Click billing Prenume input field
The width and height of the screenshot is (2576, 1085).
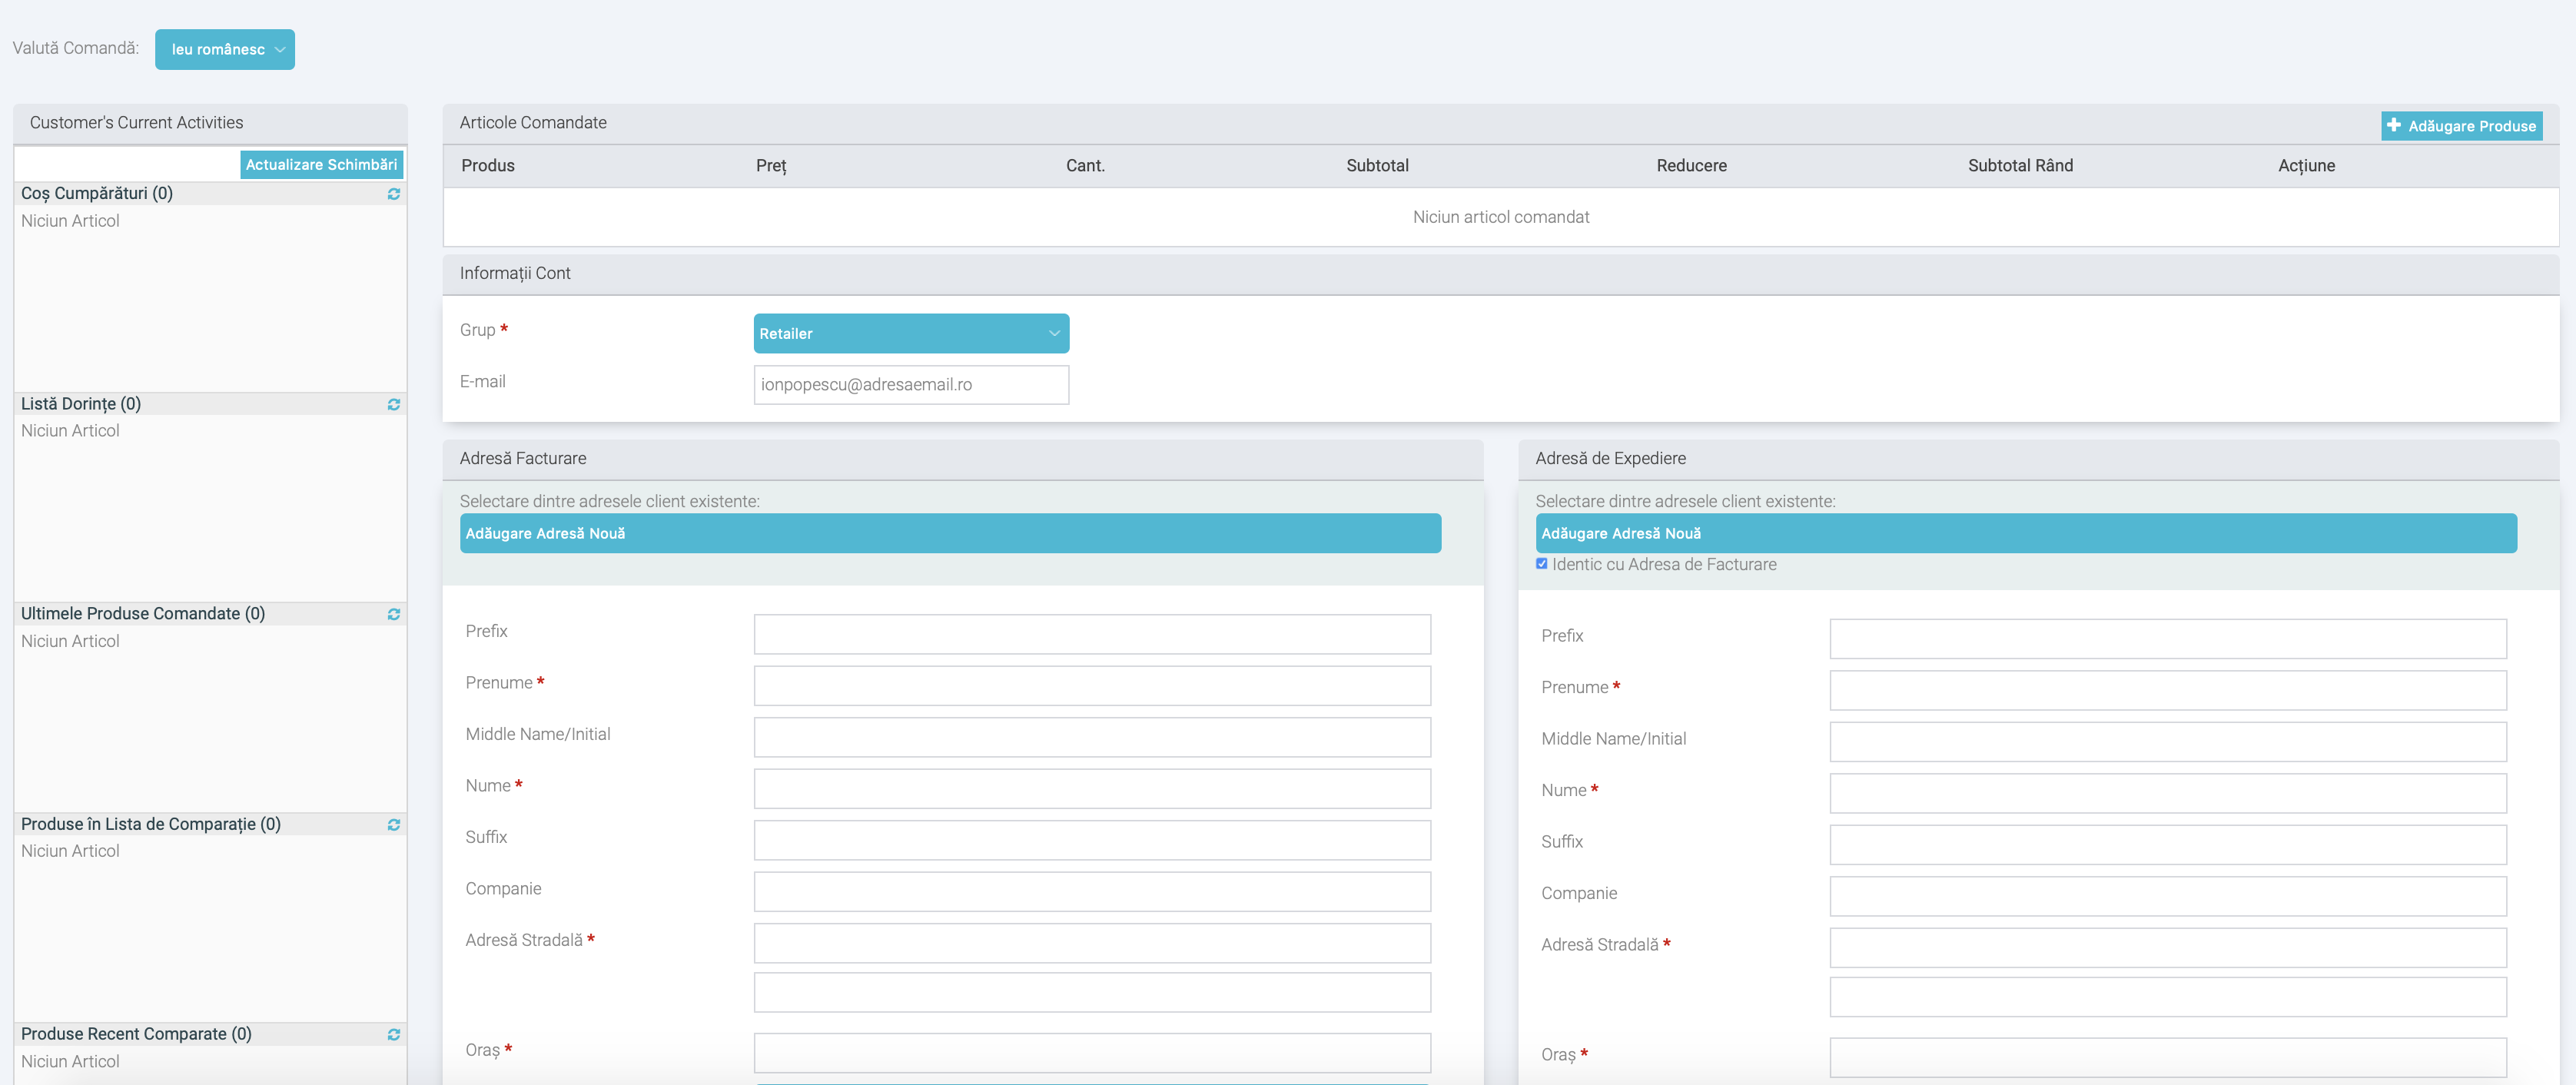1091,686
